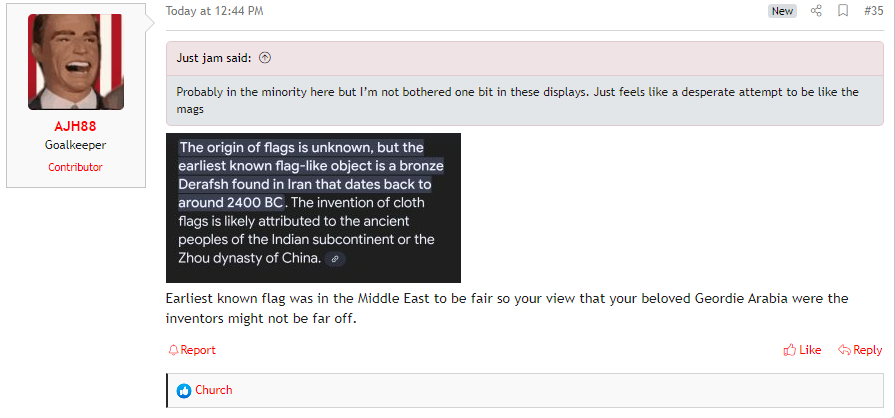The width and height of the screenshot is (895, 418).
Task: Click the link chip in the embedded image
Action: point(335,259)
